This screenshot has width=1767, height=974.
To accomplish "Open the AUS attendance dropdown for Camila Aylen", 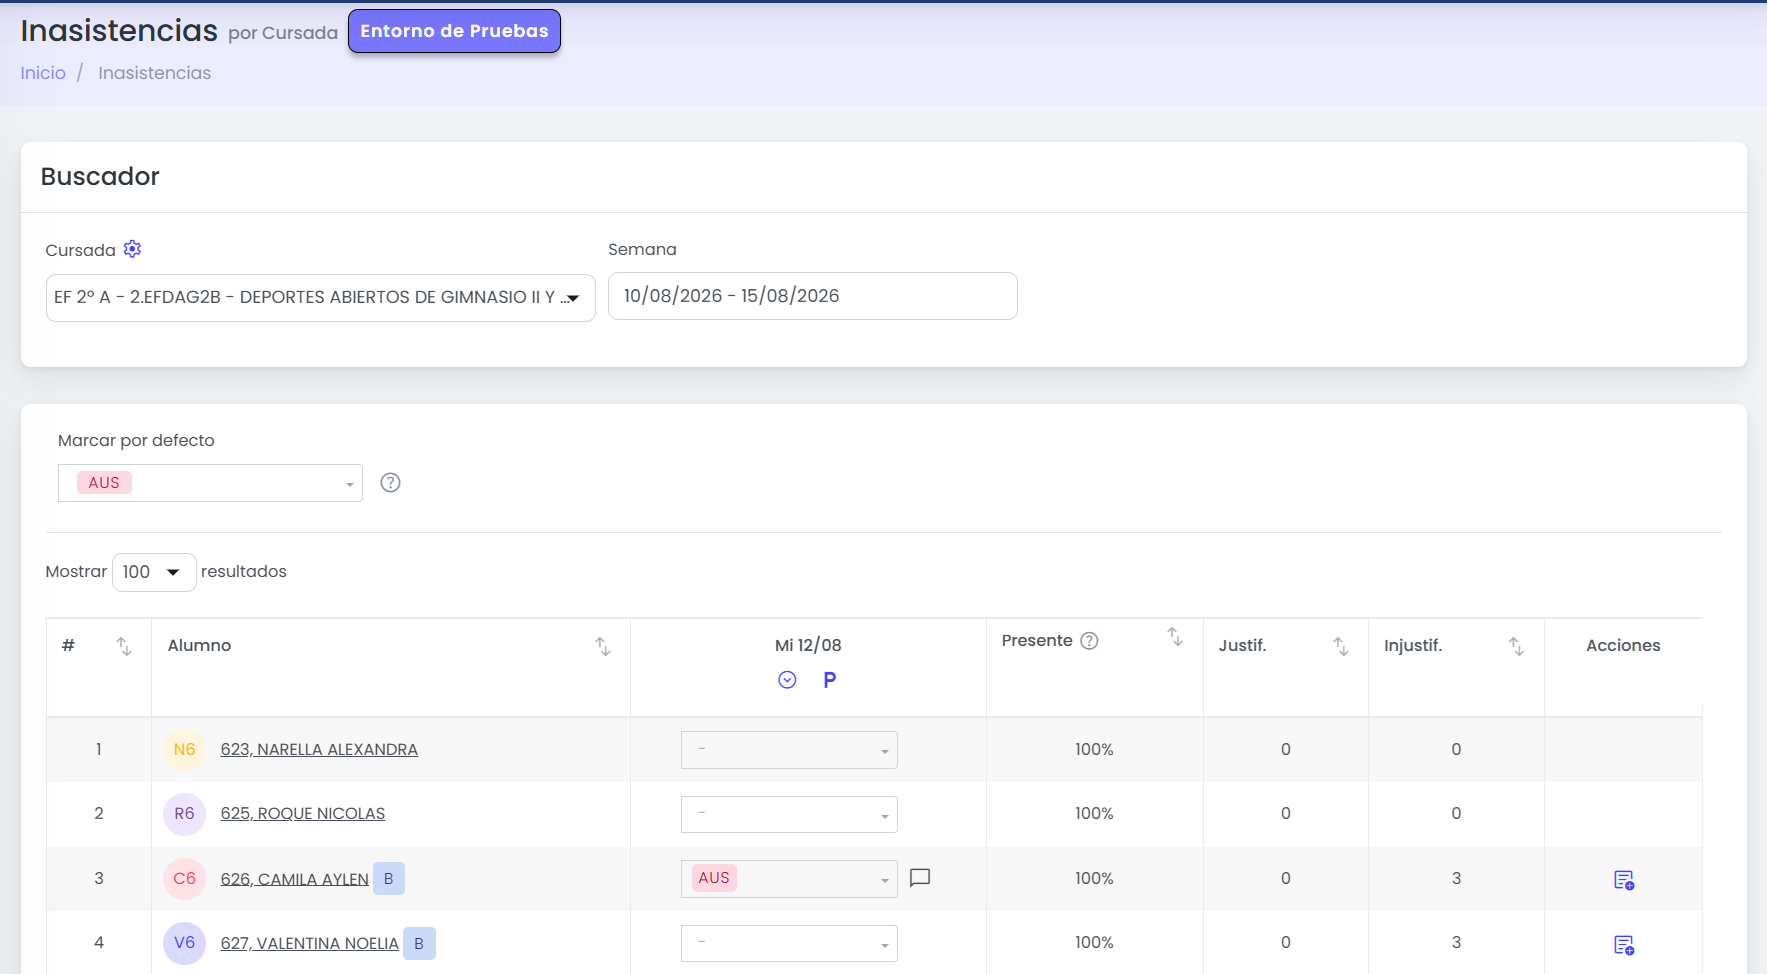I will pyautogui.click(x=789, y=879).
